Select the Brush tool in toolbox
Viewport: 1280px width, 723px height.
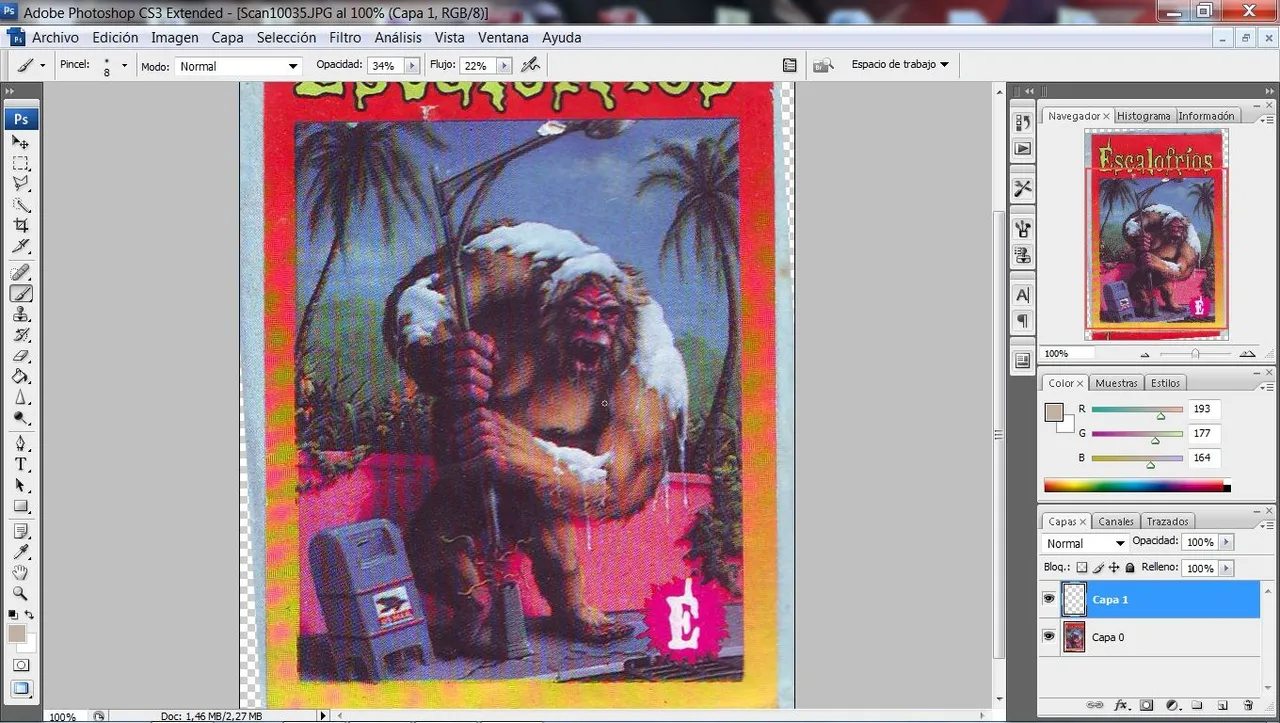tap(21, 293)
